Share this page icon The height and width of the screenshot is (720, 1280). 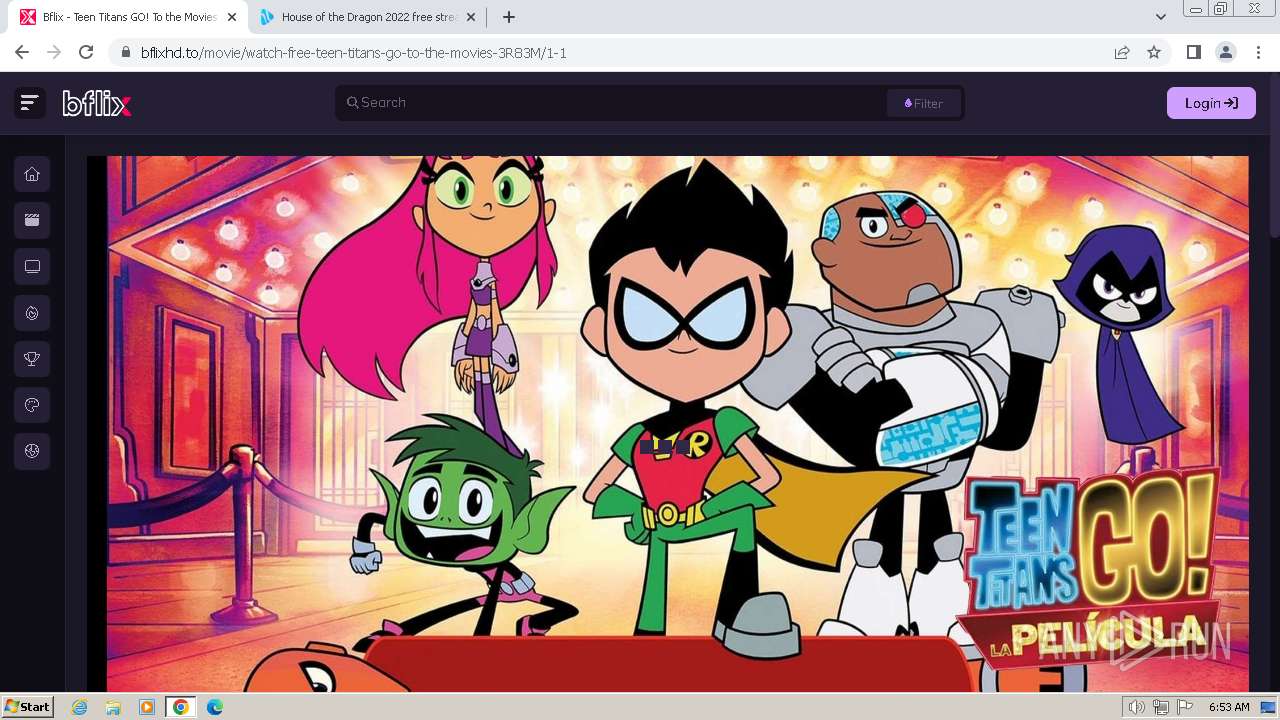[x=1122, y=53]
